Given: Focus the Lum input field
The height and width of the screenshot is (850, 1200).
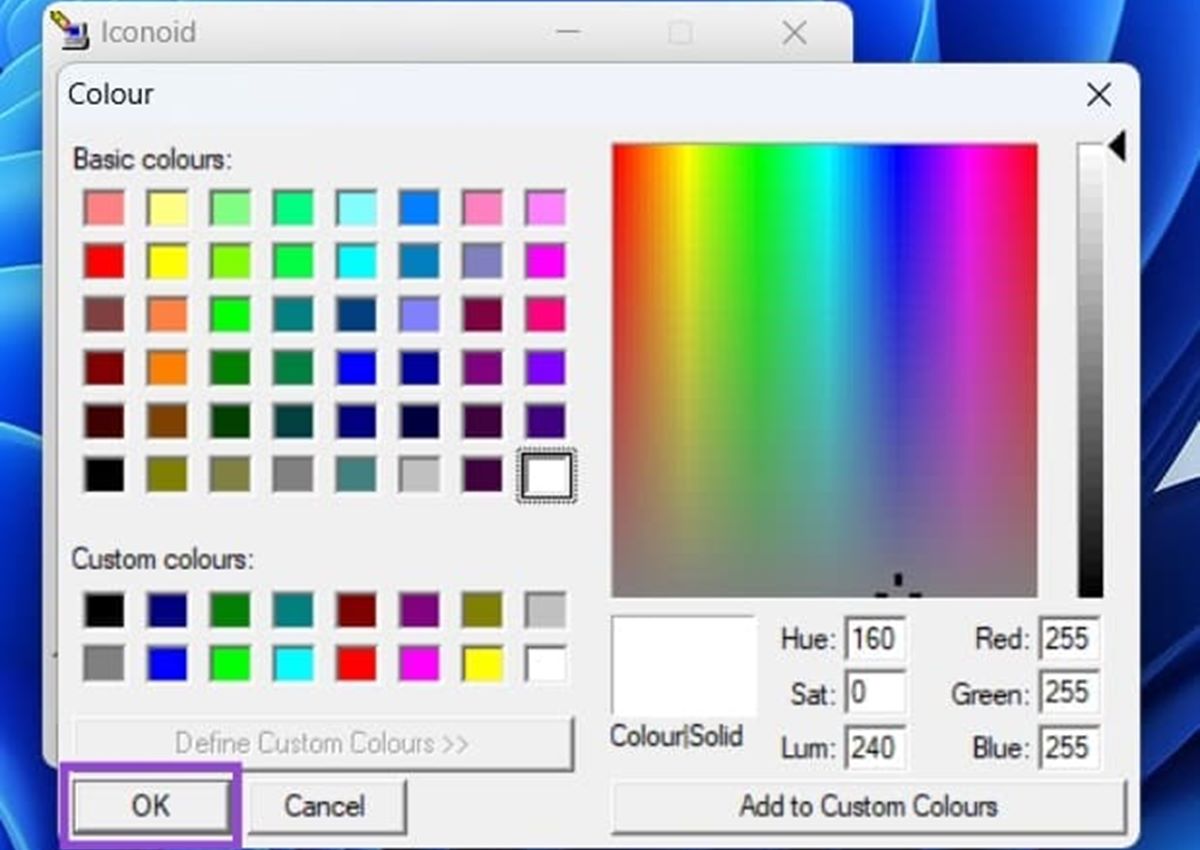Looking at the screenshot, I should [x=875, y=748].
